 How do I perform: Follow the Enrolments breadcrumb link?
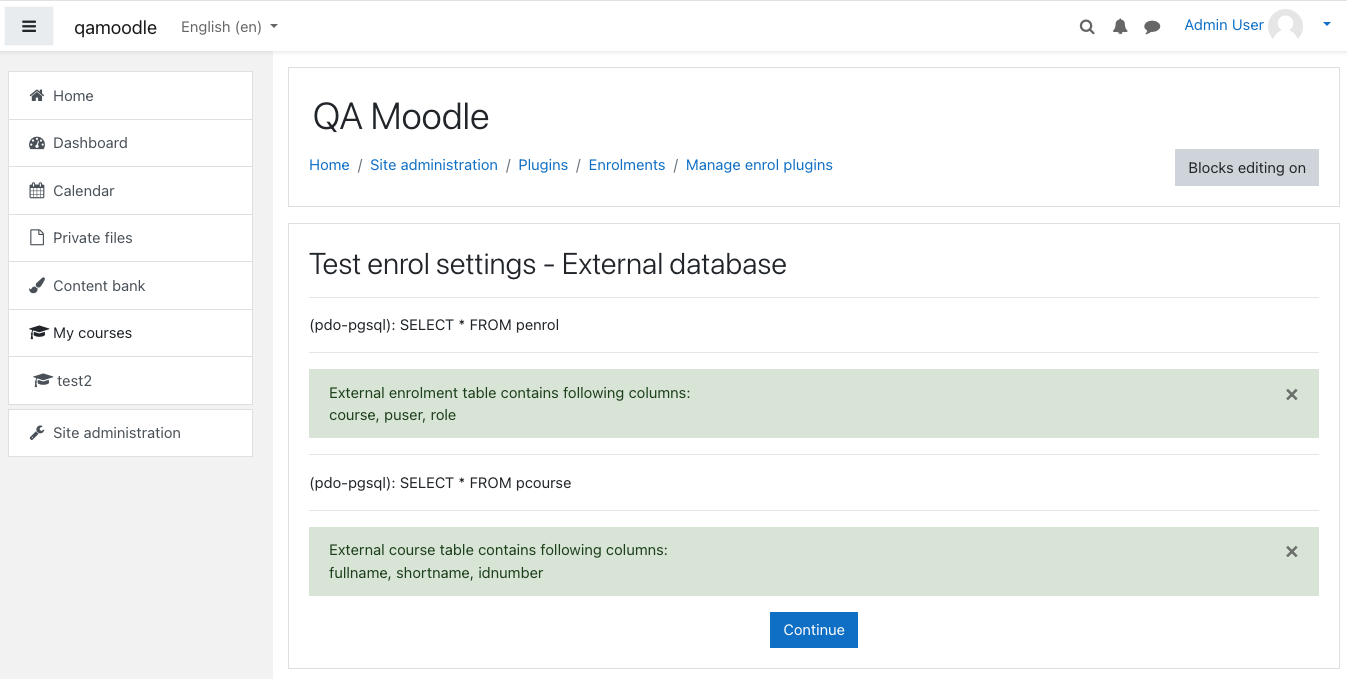tap(627, 165)
